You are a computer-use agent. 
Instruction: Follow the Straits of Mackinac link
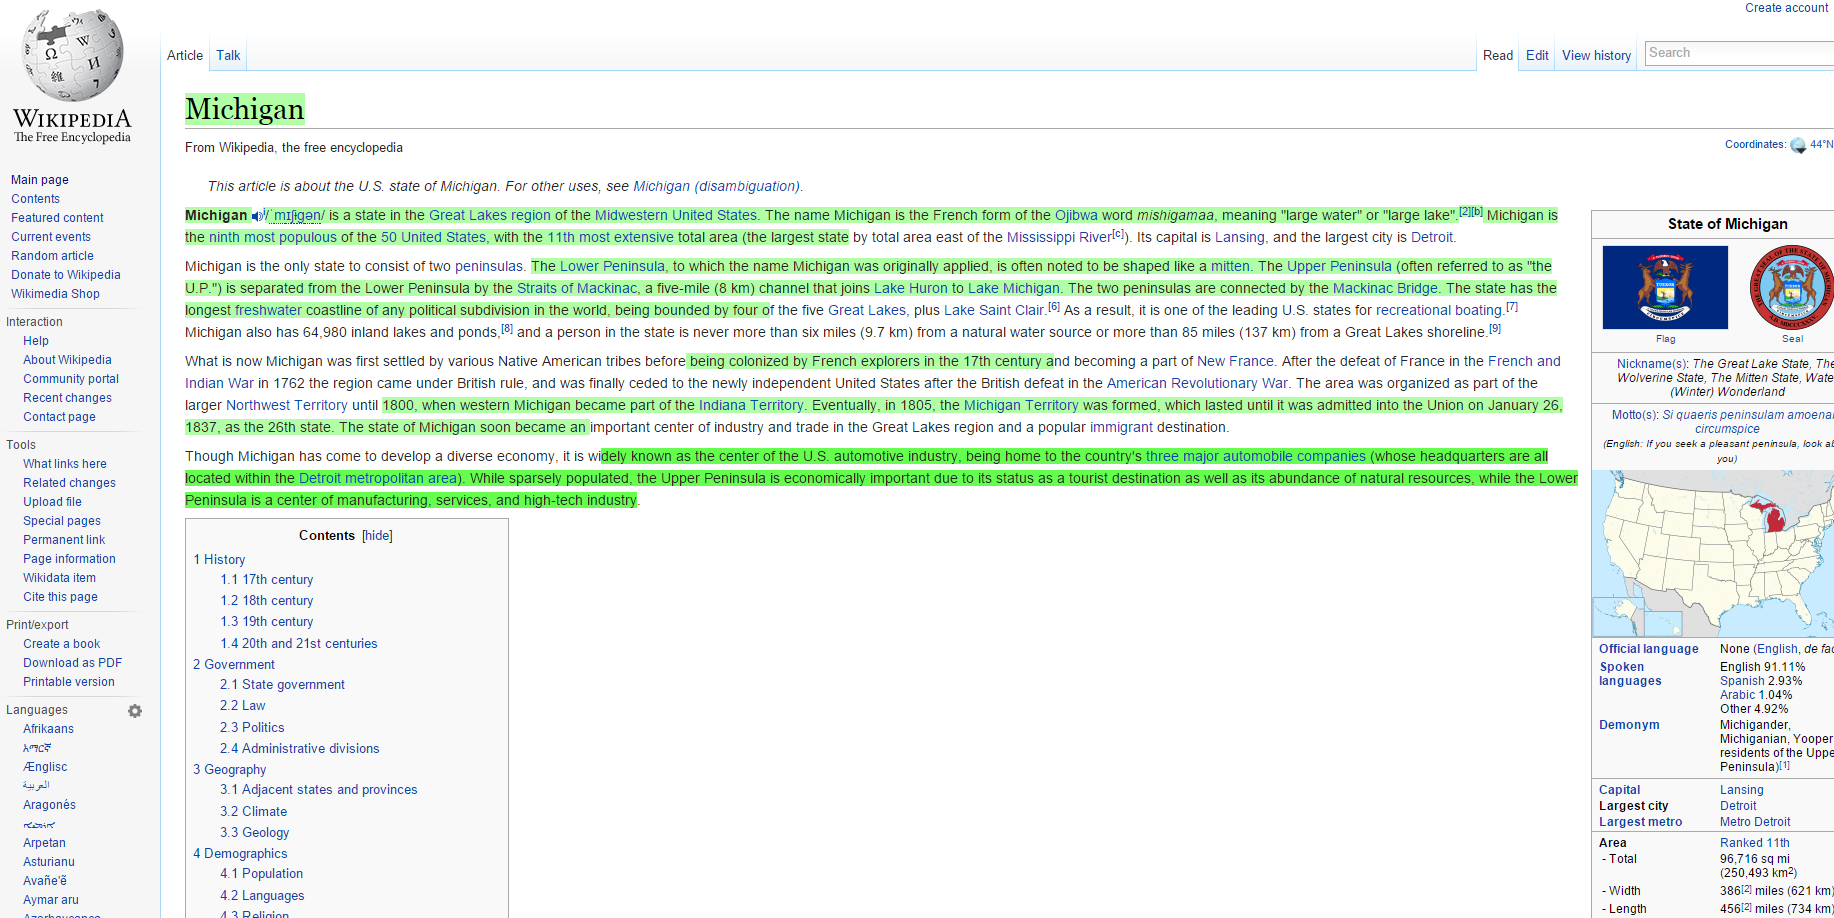point(577,289)
